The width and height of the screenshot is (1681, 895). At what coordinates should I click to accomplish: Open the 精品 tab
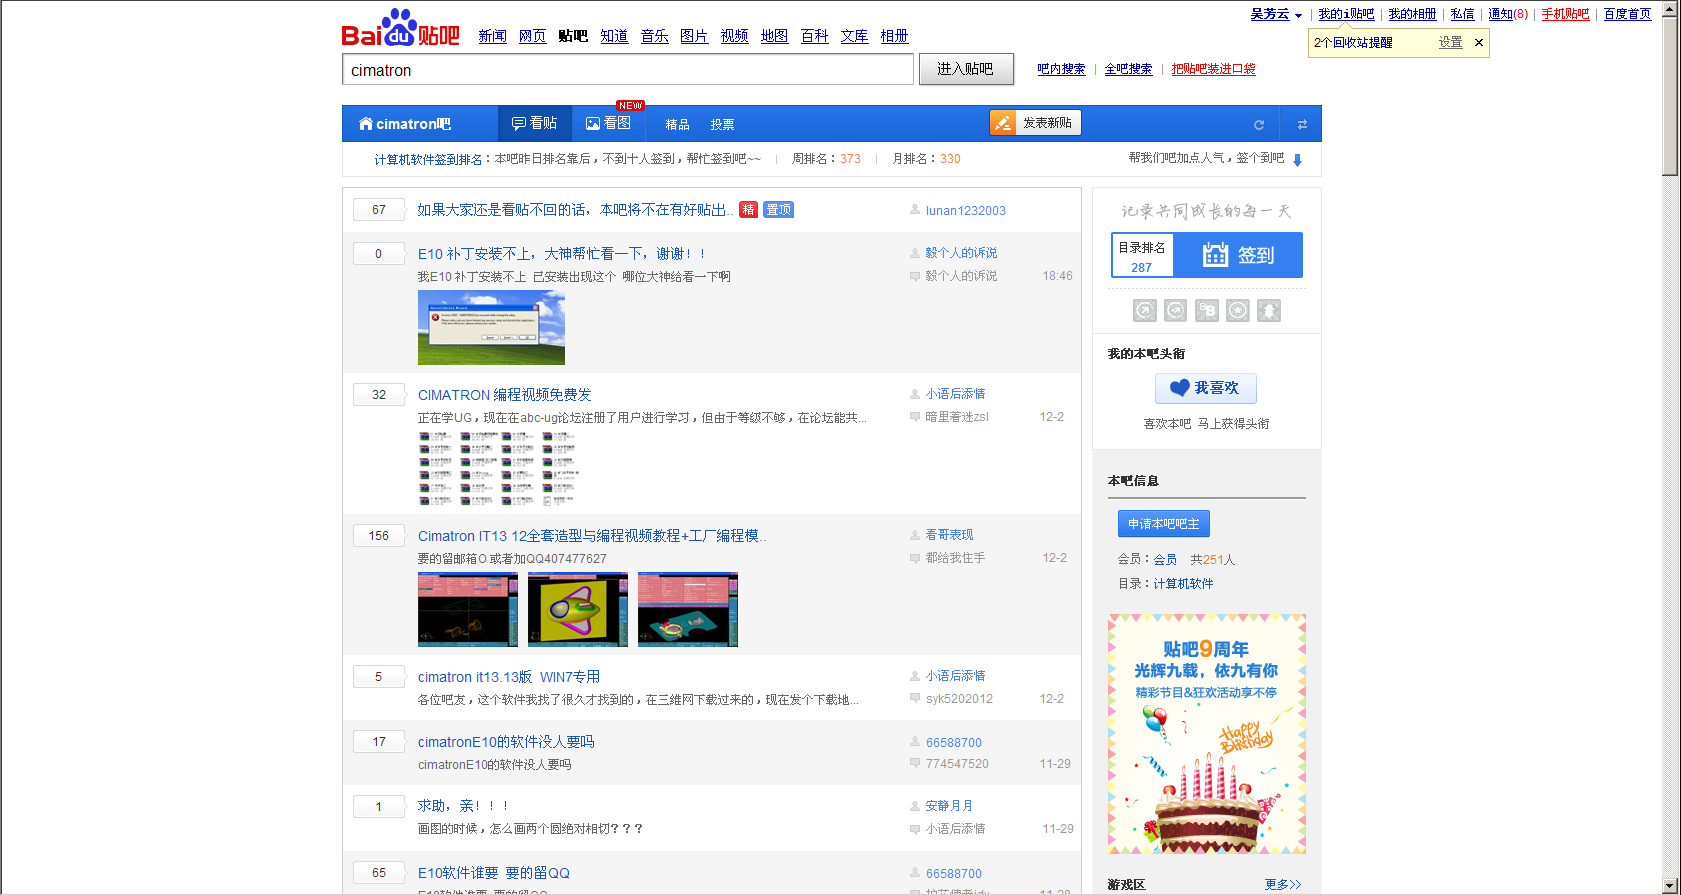677,125
